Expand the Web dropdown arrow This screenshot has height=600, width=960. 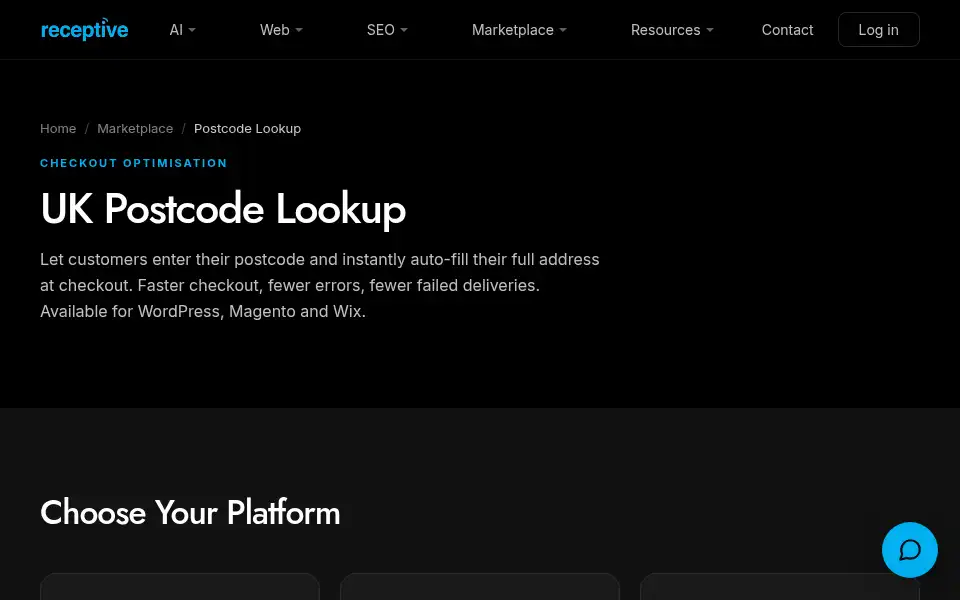click(299, 30)
